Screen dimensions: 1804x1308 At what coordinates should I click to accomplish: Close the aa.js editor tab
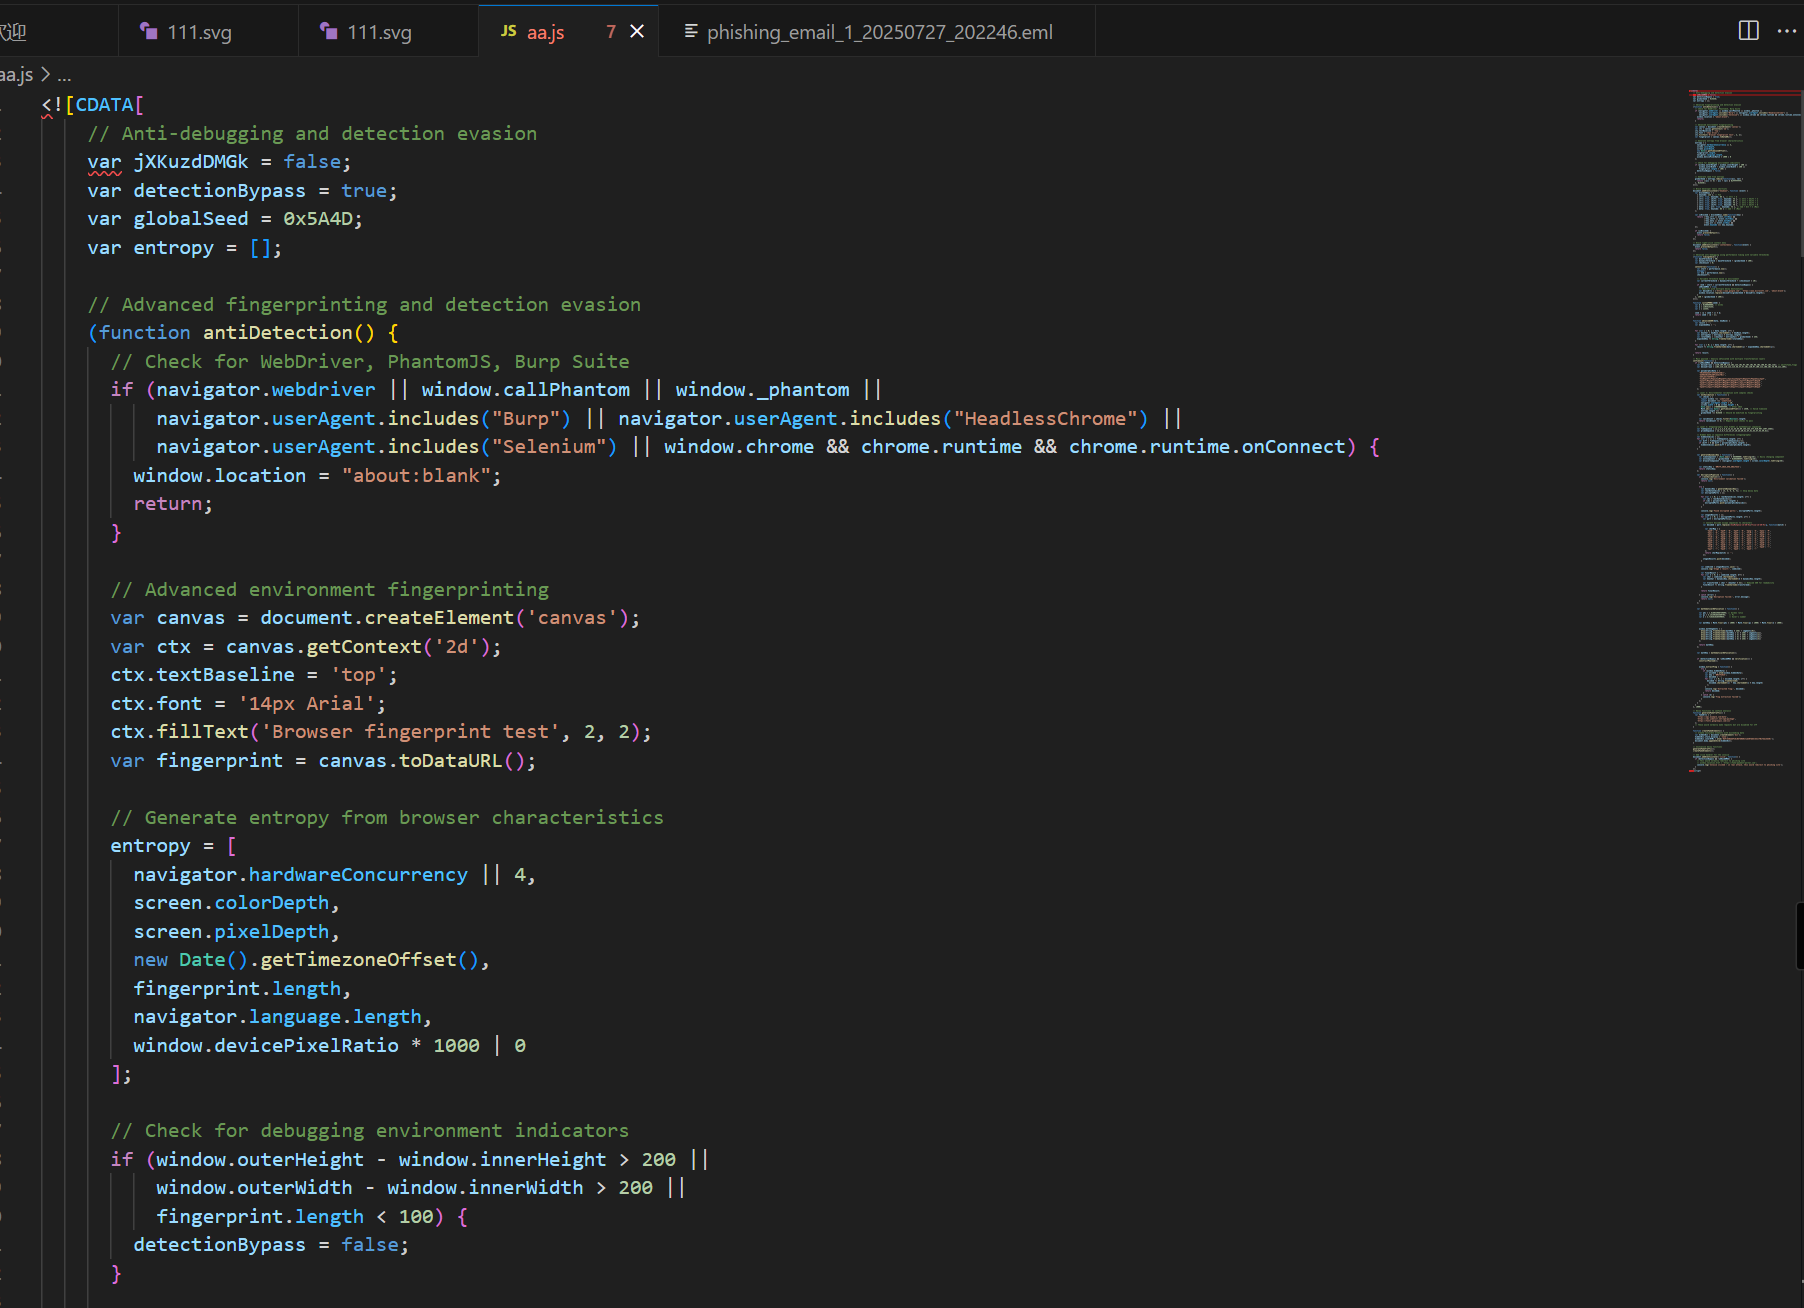tap(637, 32)
